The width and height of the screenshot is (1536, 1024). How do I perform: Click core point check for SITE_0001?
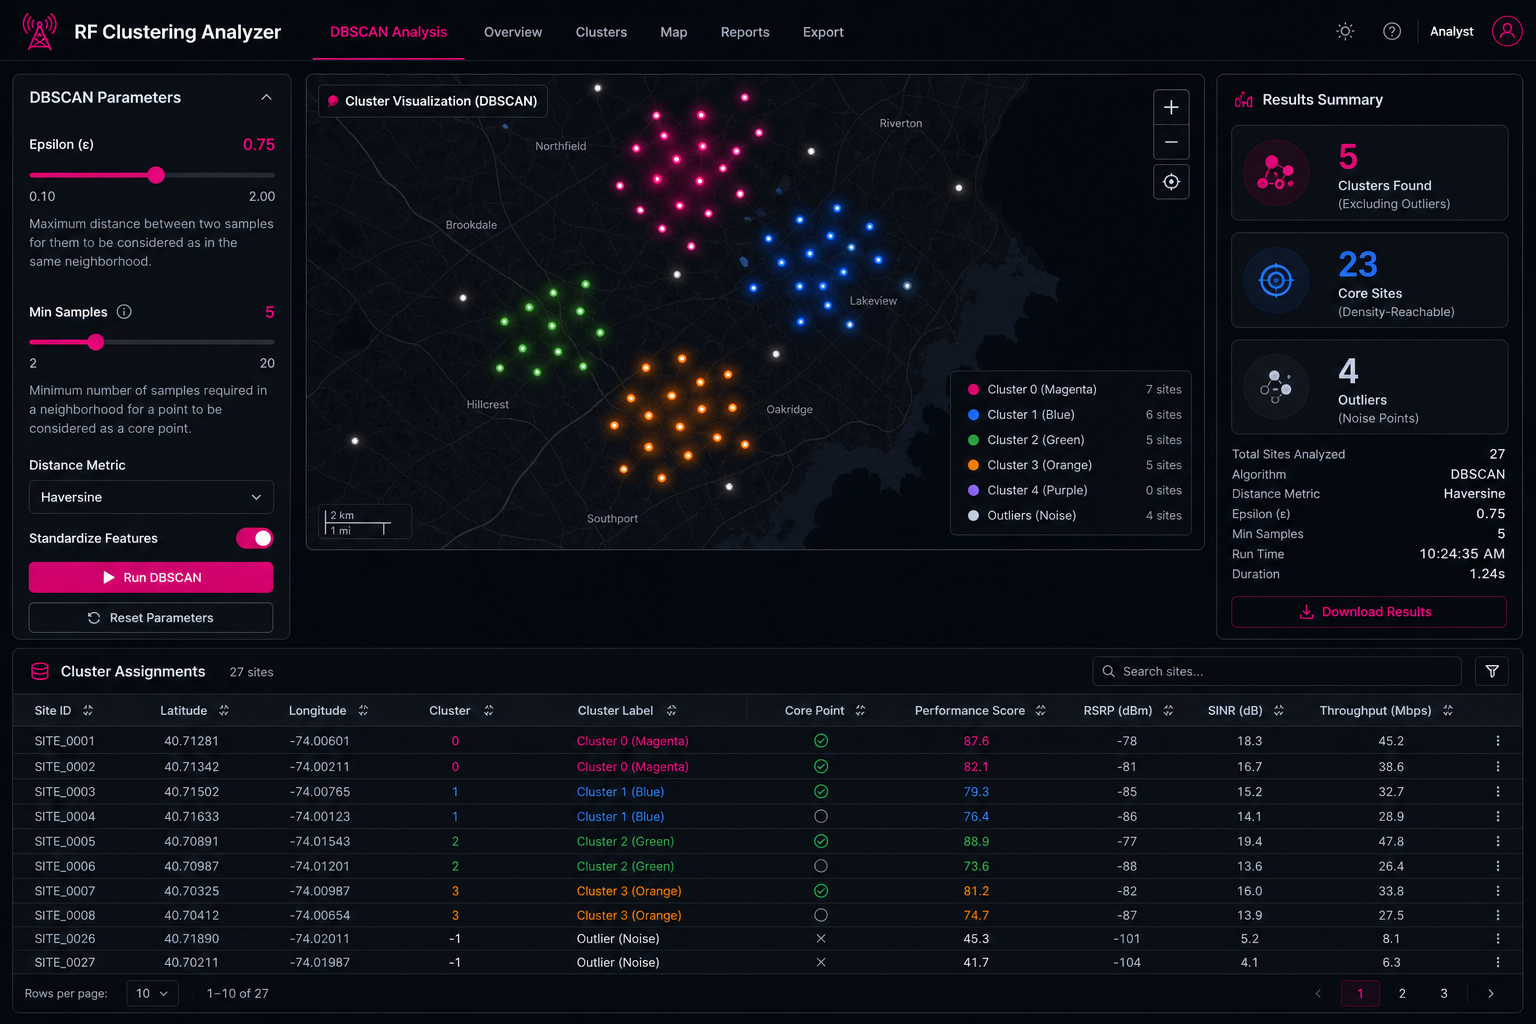pyautogui.click(x=820, y=741)
